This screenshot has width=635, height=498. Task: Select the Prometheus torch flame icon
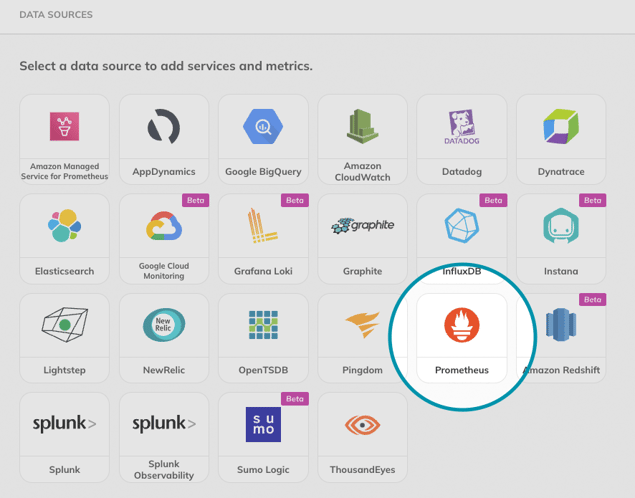[x=462, y=325]
